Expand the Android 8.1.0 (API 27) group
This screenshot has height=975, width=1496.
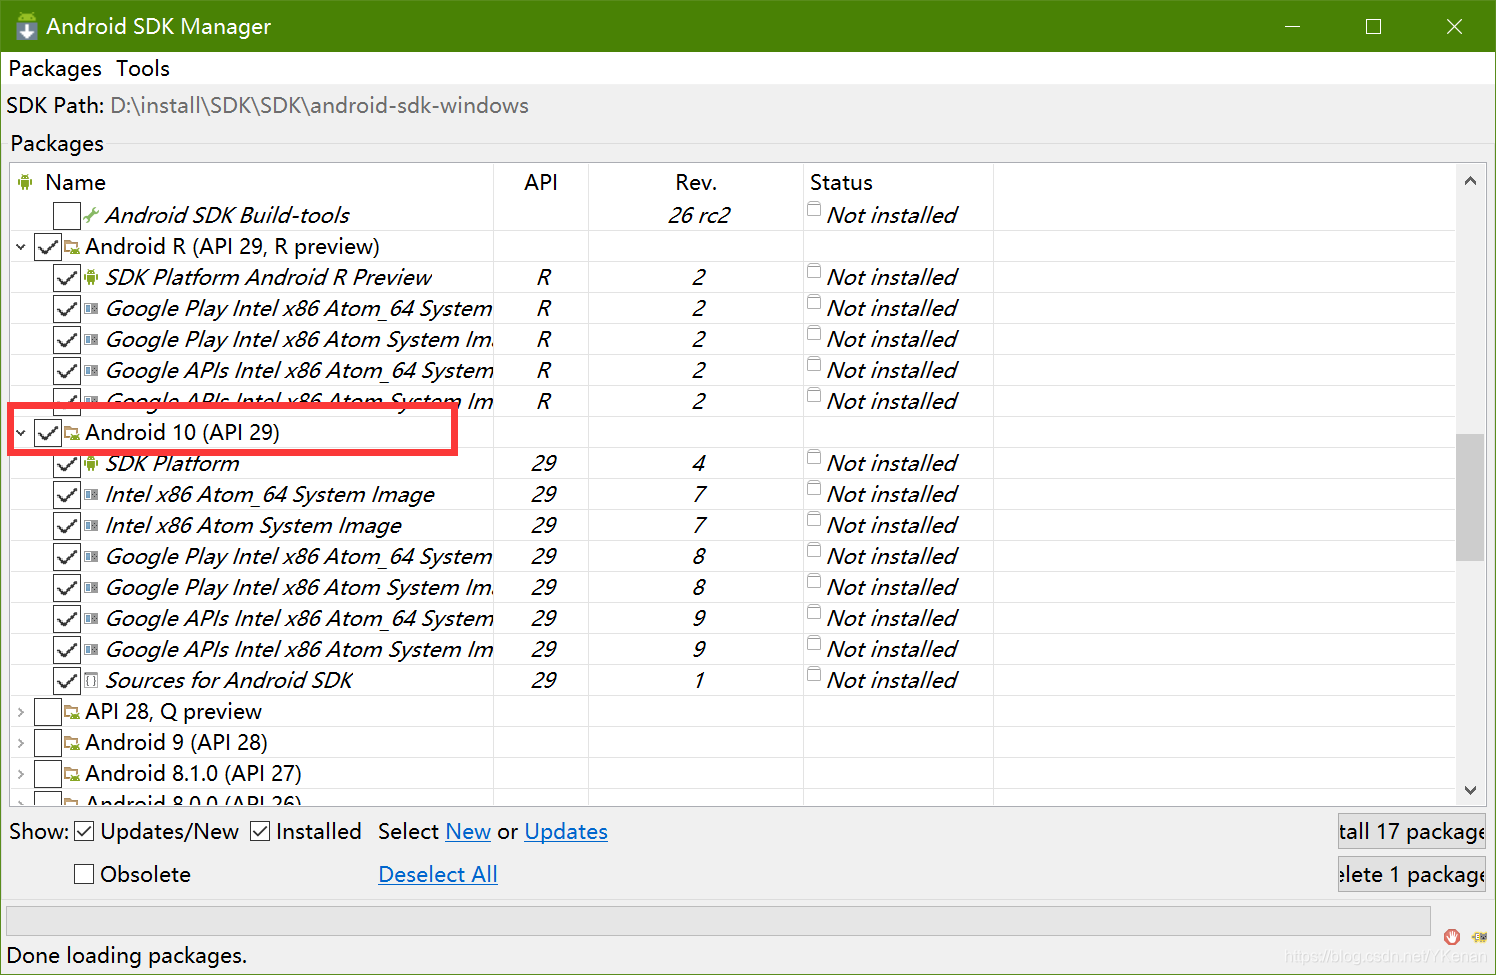[20, 773]
